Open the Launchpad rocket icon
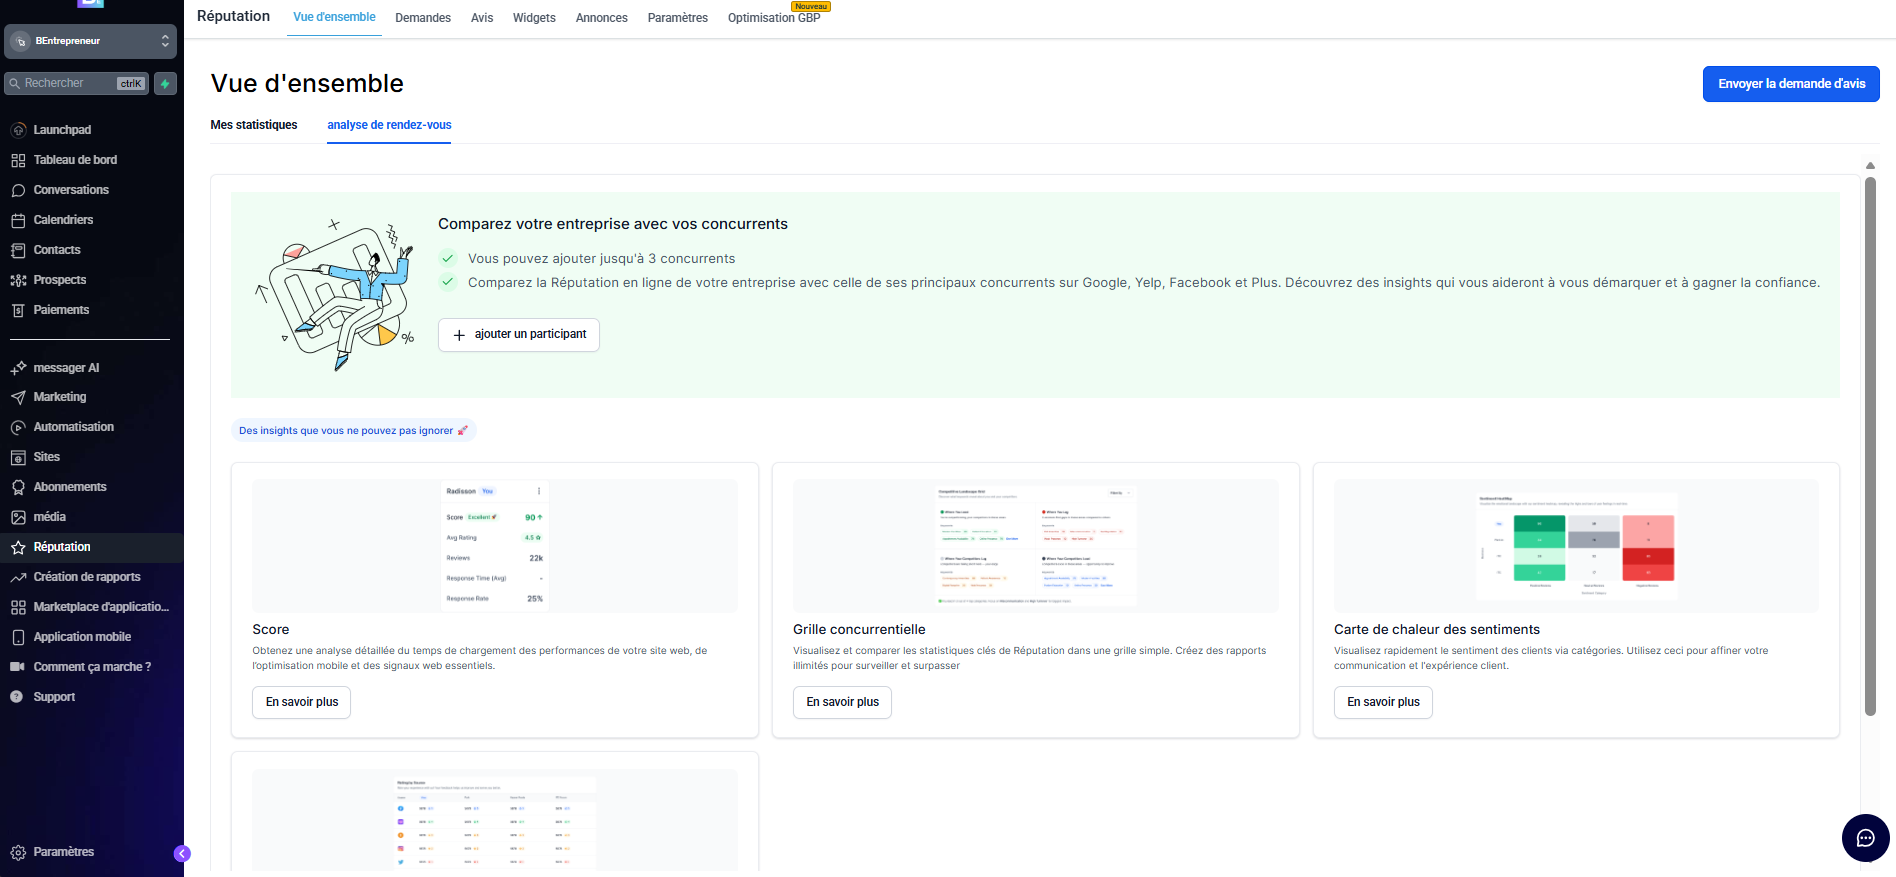Image resolution: width=1896 pixels, height=877 pixels. coord(18,130)
